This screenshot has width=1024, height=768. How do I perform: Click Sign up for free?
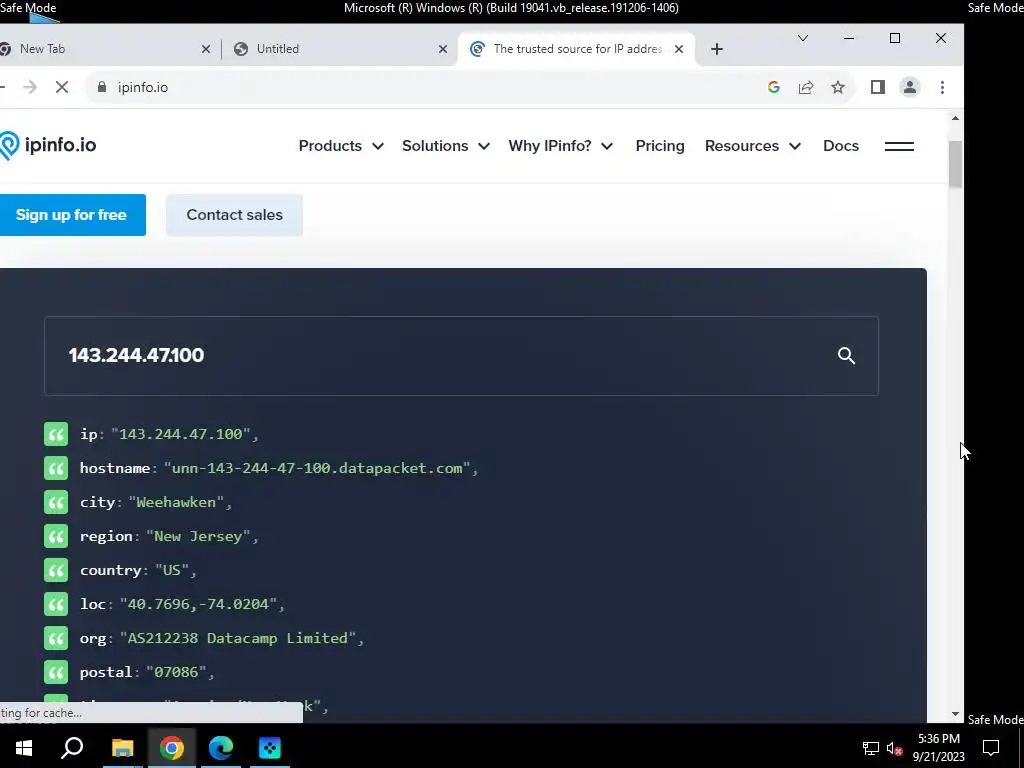(72, 215)
